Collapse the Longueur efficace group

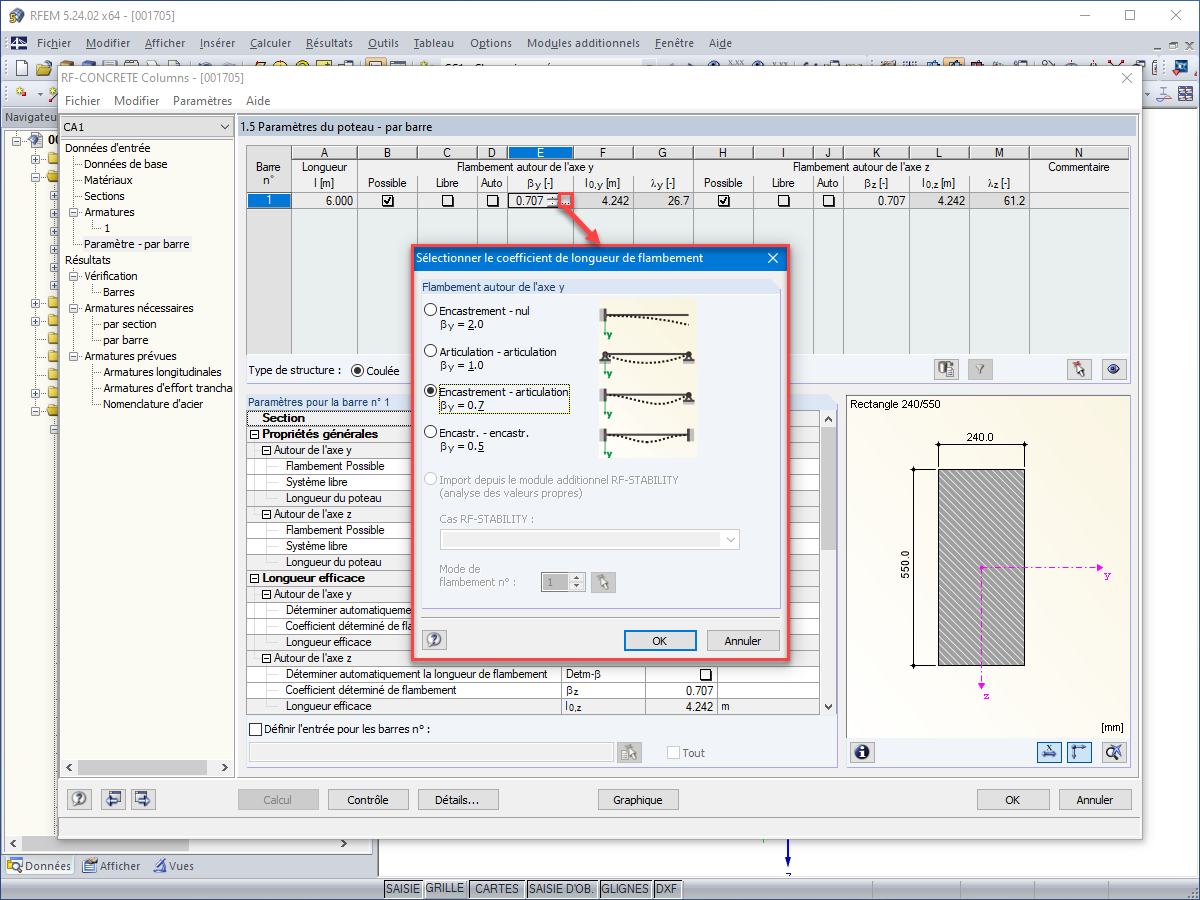[x=254, y=578]
